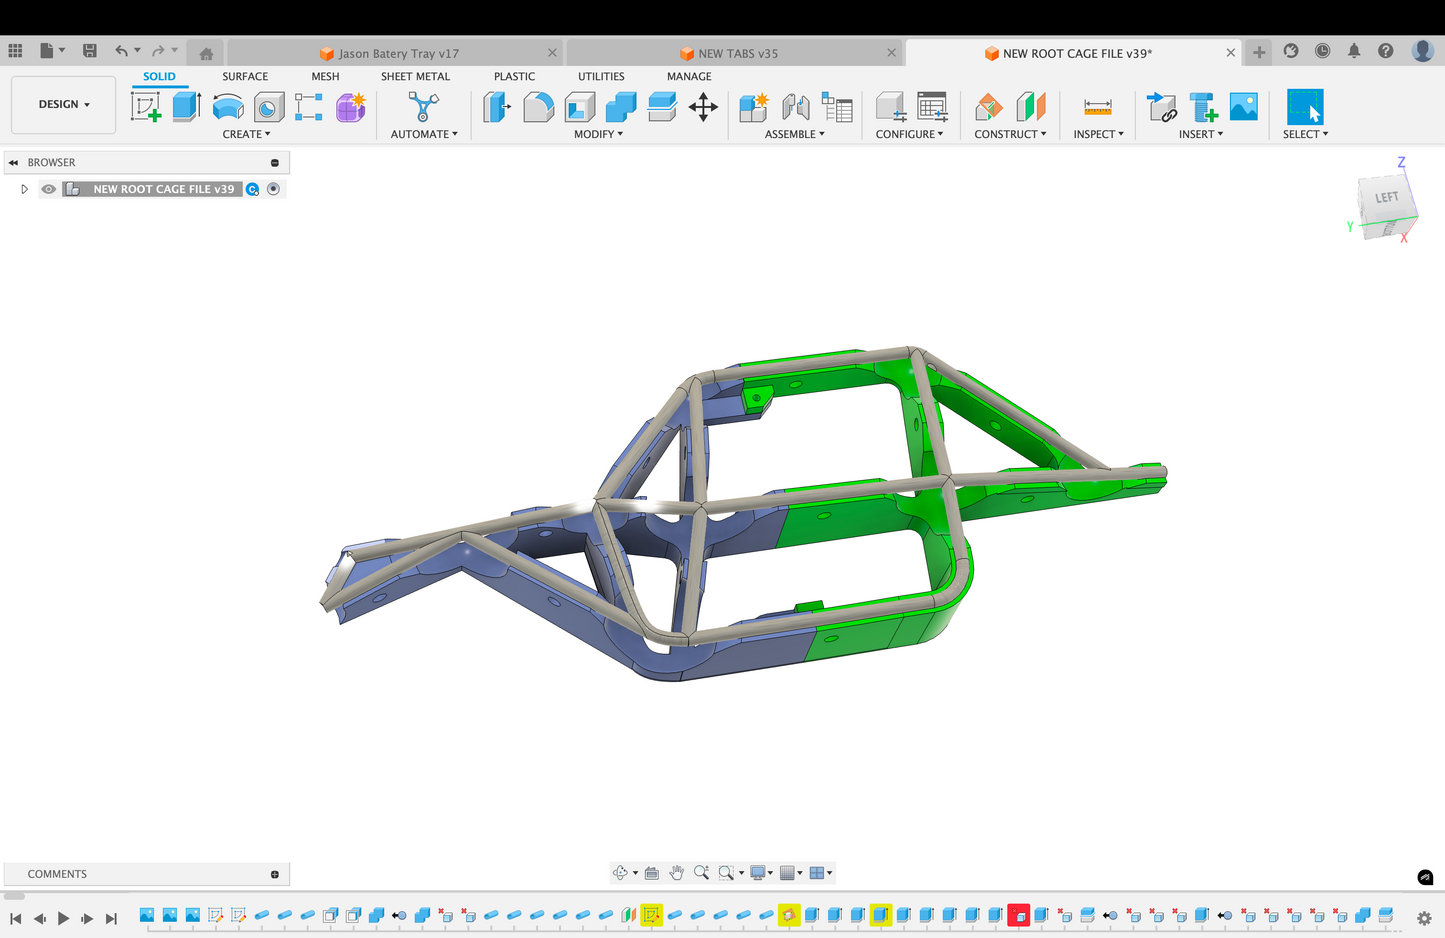Click the Insert Decal image icon
The height and width of the screenshot is (938, 1445).
(1243, 107)
